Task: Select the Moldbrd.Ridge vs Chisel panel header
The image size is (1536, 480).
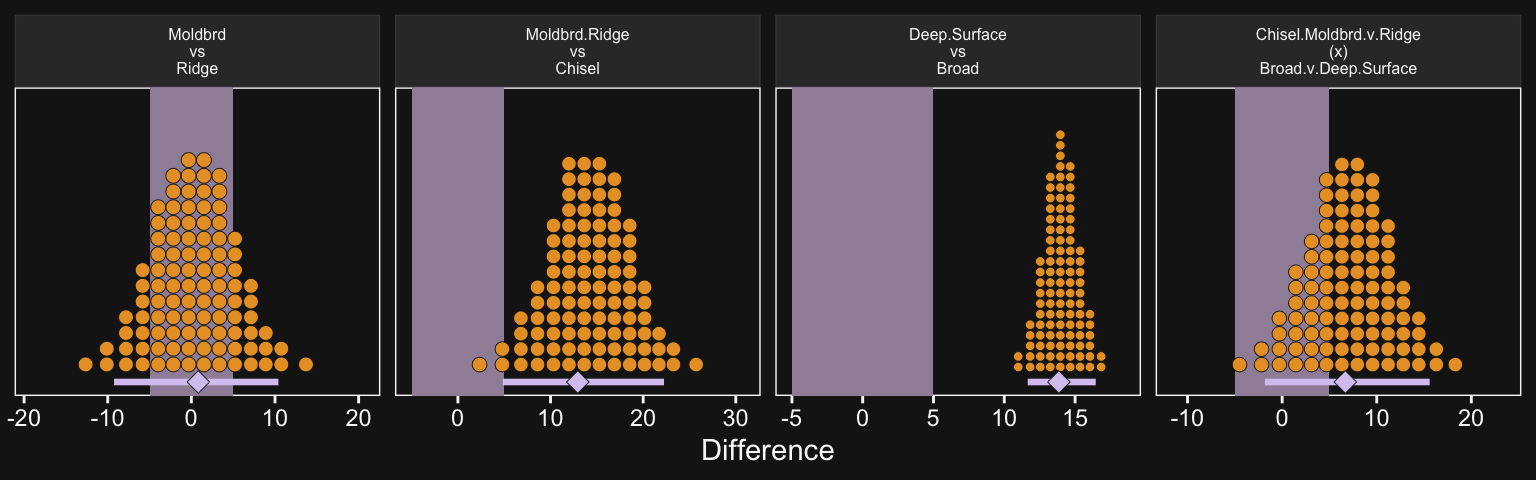Action: pos(577,52)
